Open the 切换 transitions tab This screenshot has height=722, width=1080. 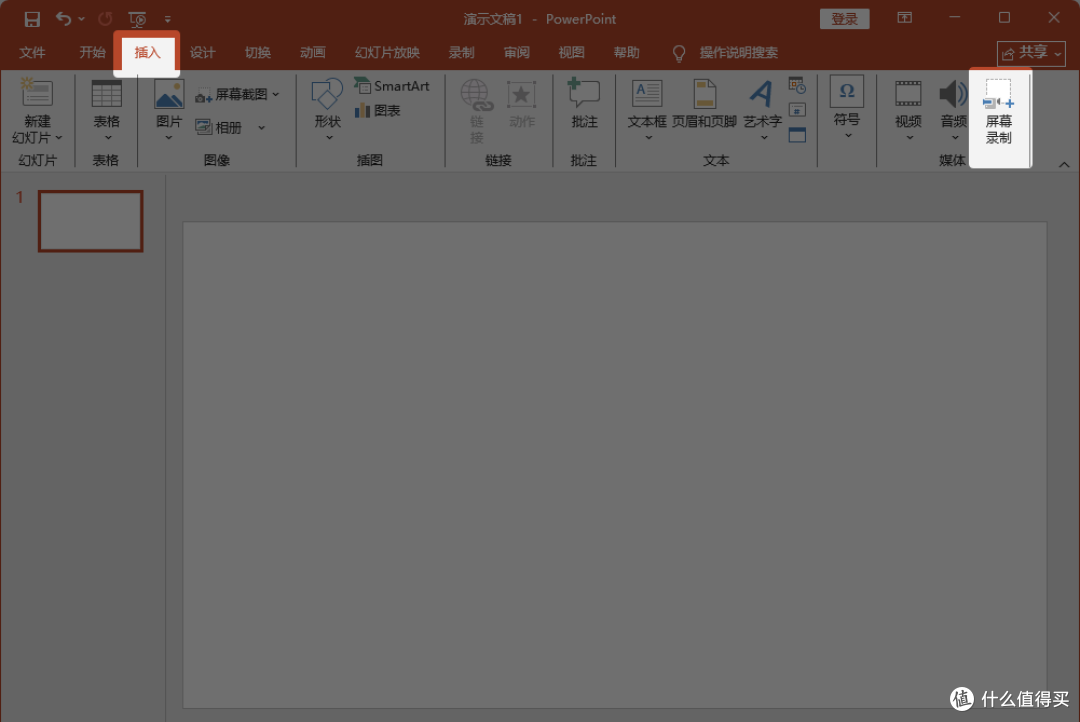[257, 52]
